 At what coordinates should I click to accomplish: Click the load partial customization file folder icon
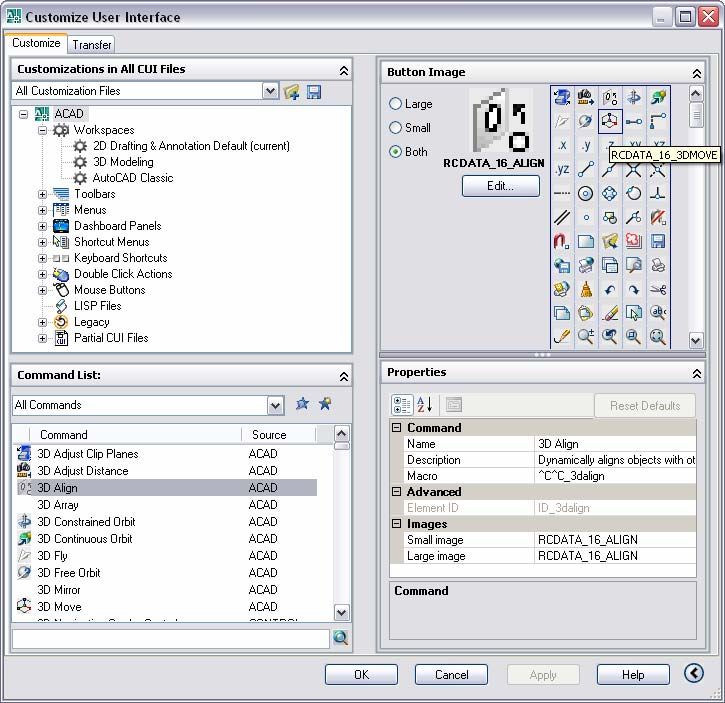pos(292,92)
